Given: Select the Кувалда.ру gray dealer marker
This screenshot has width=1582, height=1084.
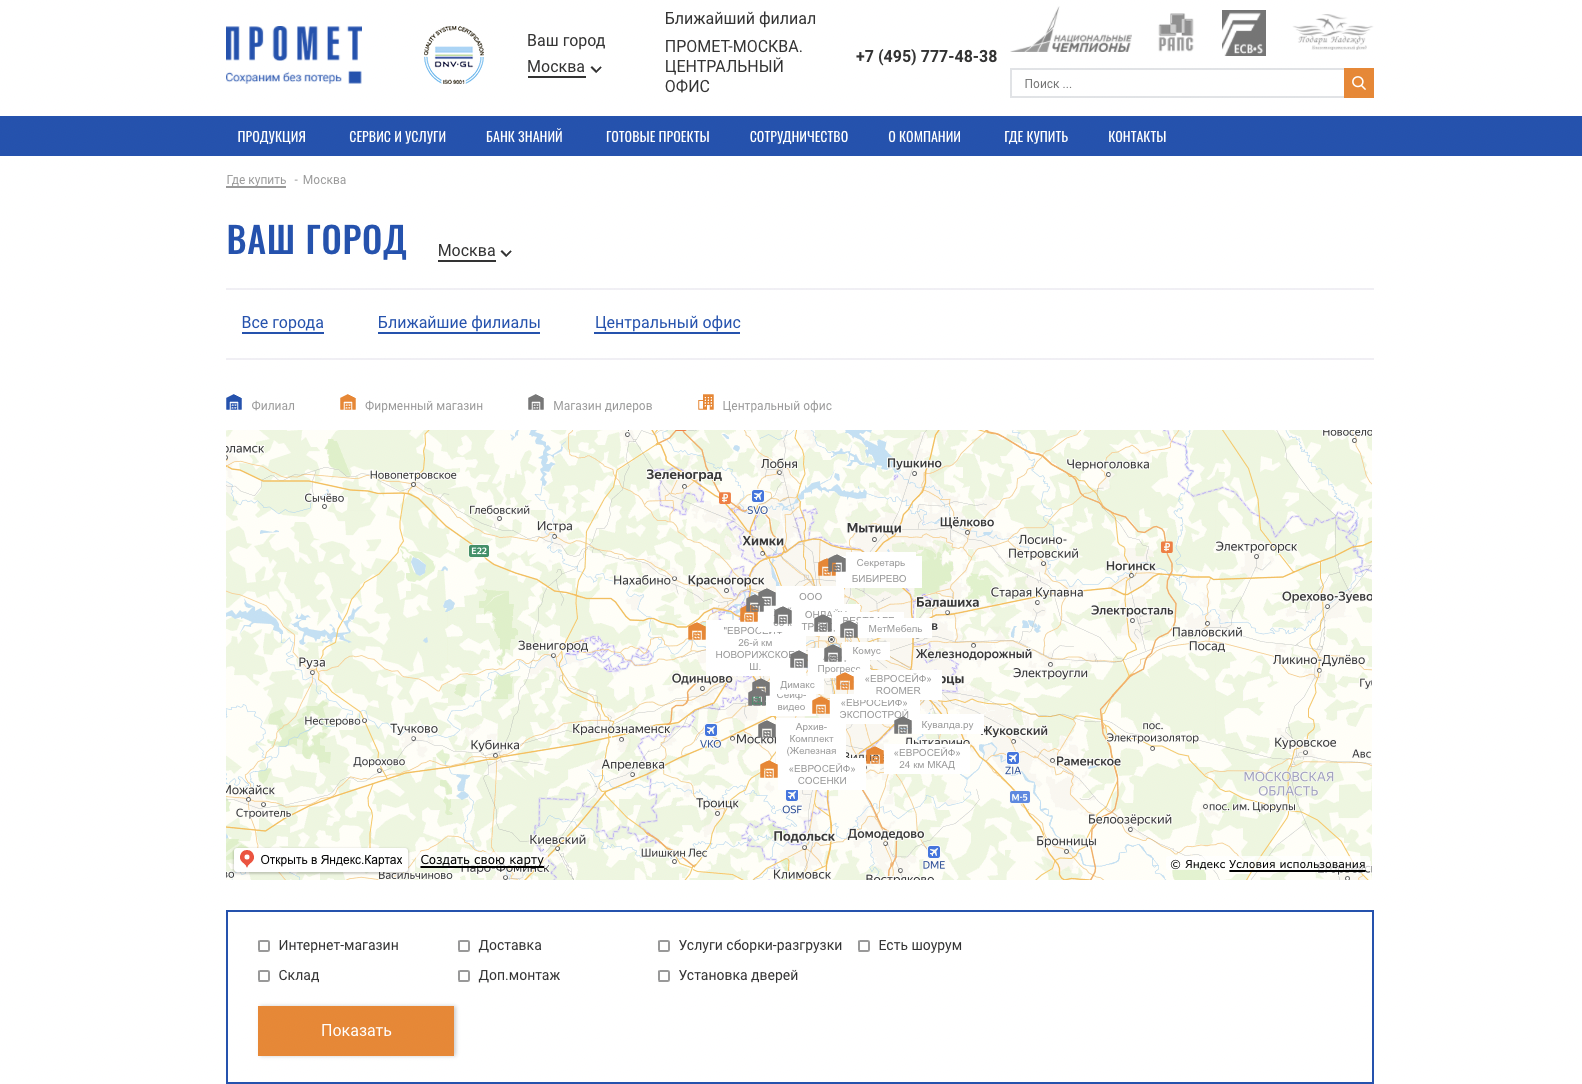Looking at the screenshot, I should 903,726.
